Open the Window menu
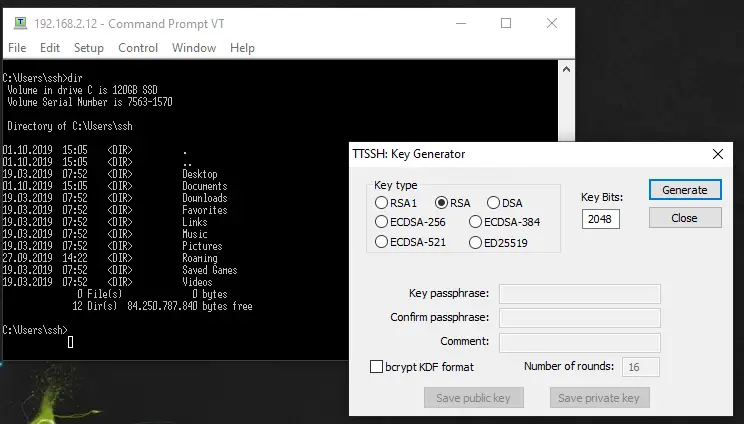 [194, 48]
